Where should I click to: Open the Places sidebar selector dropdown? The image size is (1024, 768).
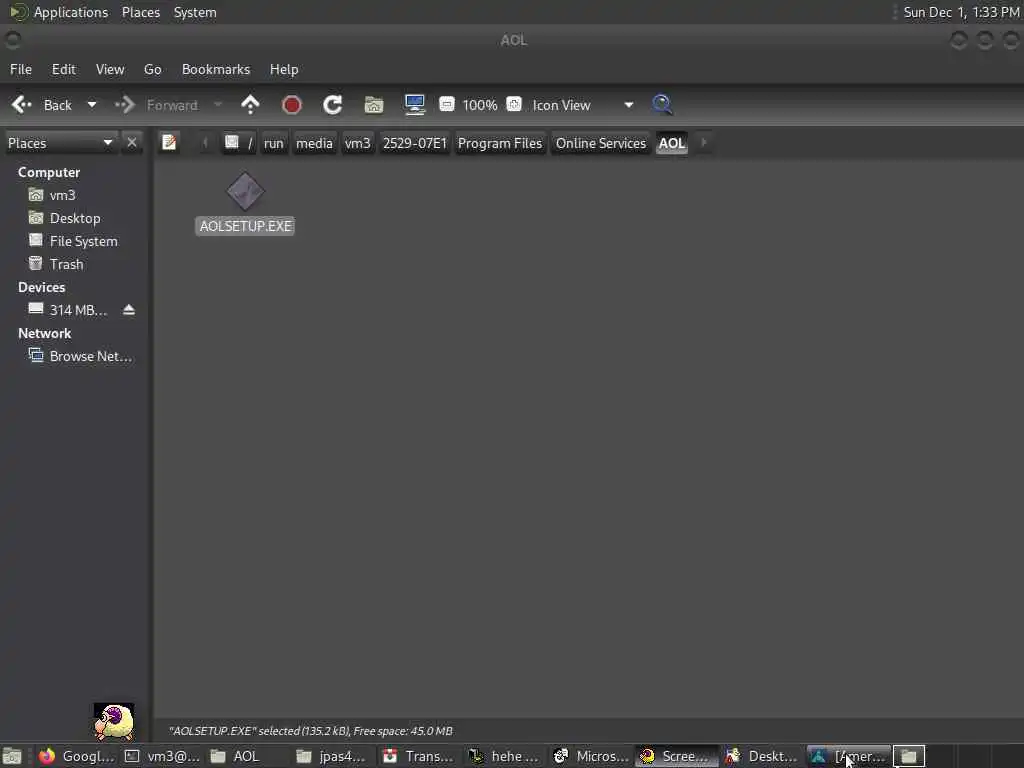pyautogui.click(x=60, y=143)
